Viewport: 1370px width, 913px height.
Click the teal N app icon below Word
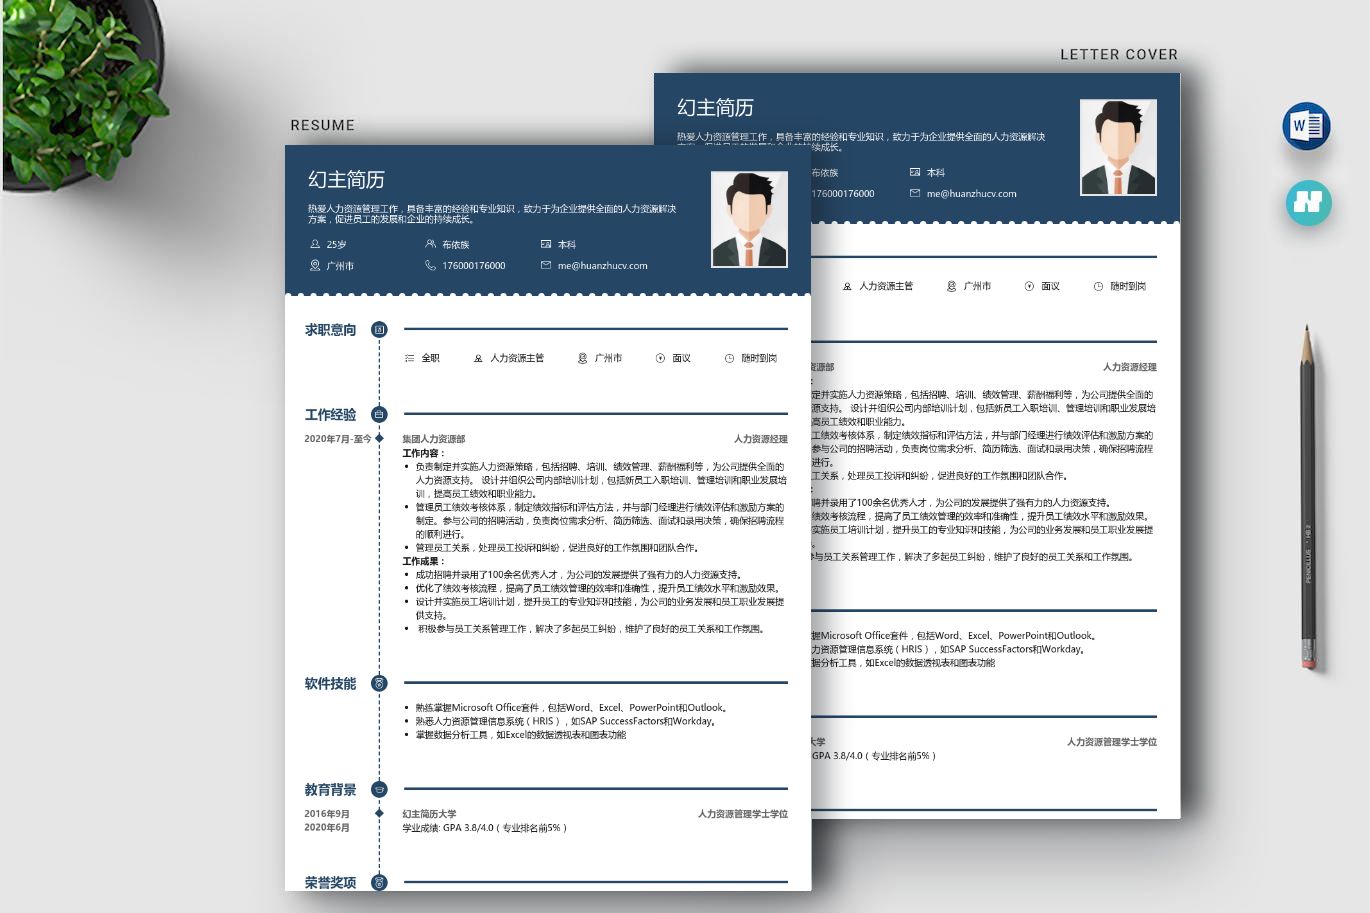(x=1308, y=202)
